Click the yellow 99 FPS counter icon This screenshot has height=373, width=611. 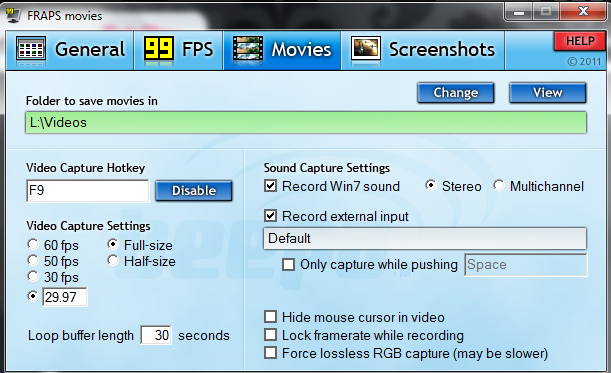[x=158, y=48]
